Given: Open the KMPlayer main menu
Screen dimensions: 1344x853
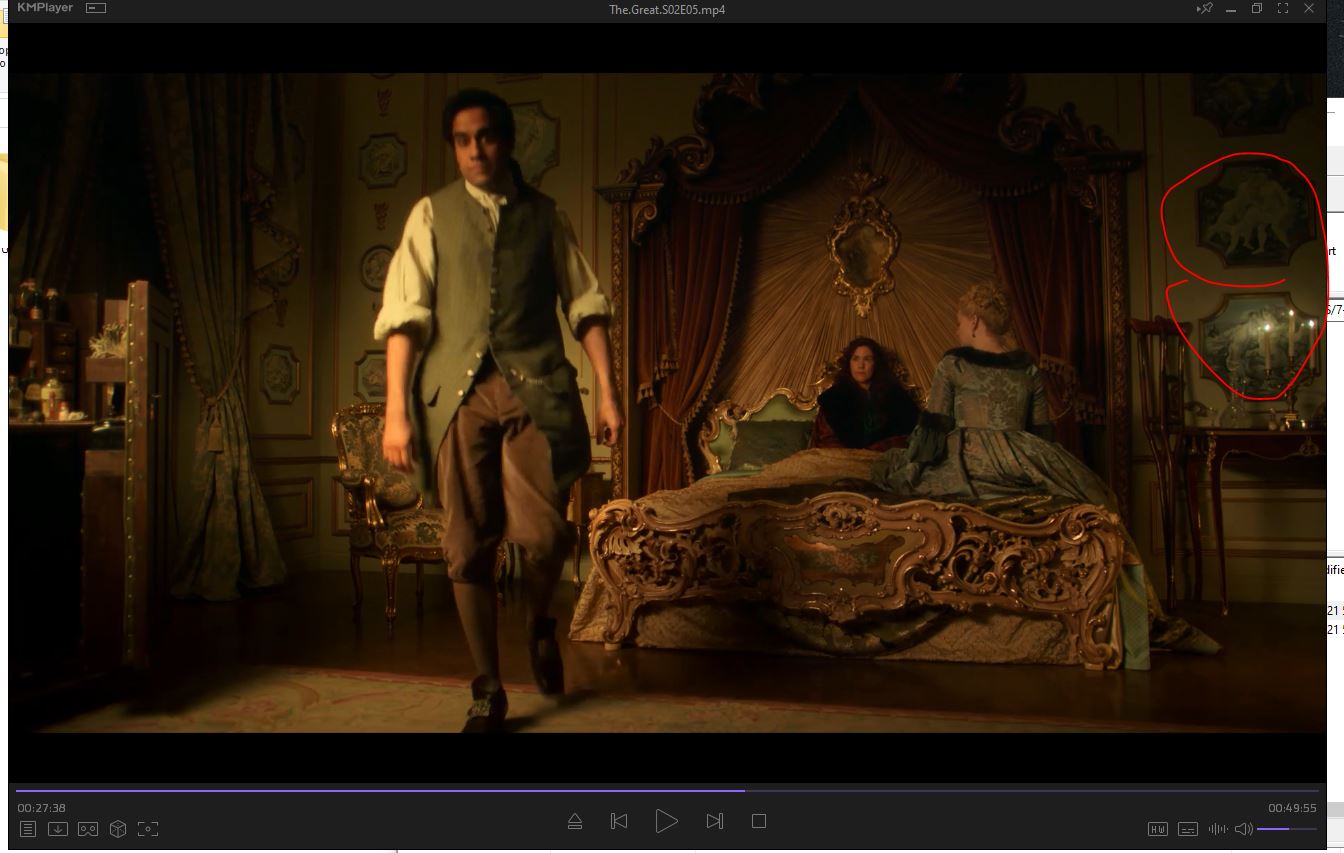Looking at the screenshot, I should point(45,8).
